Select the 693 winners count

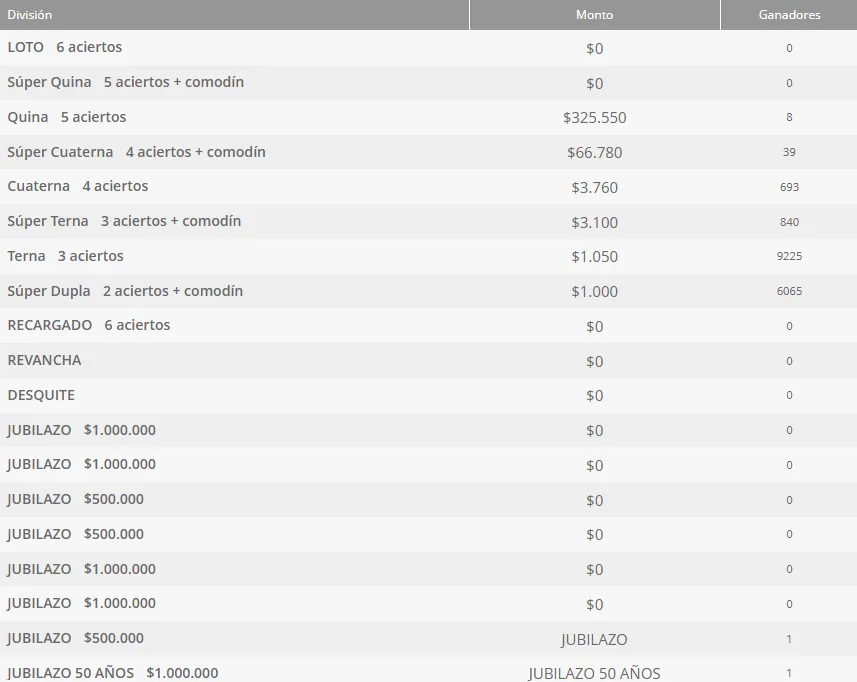789,187
